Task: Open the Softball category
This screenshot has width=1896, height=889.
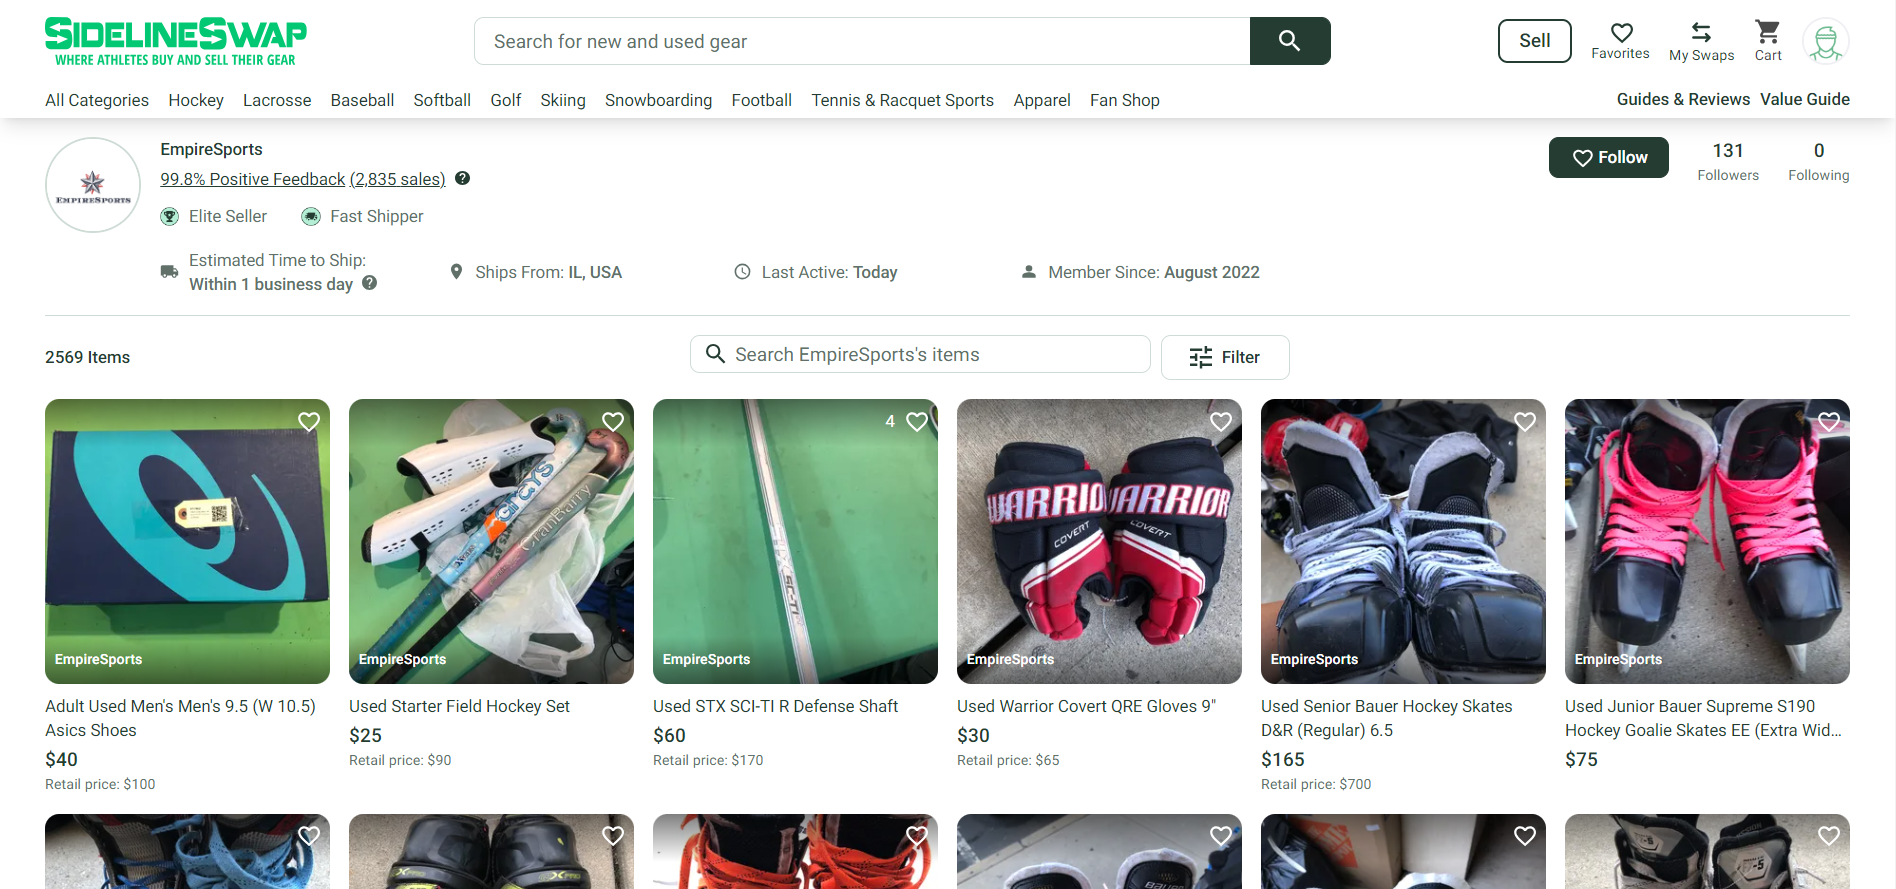Action: 442,100
